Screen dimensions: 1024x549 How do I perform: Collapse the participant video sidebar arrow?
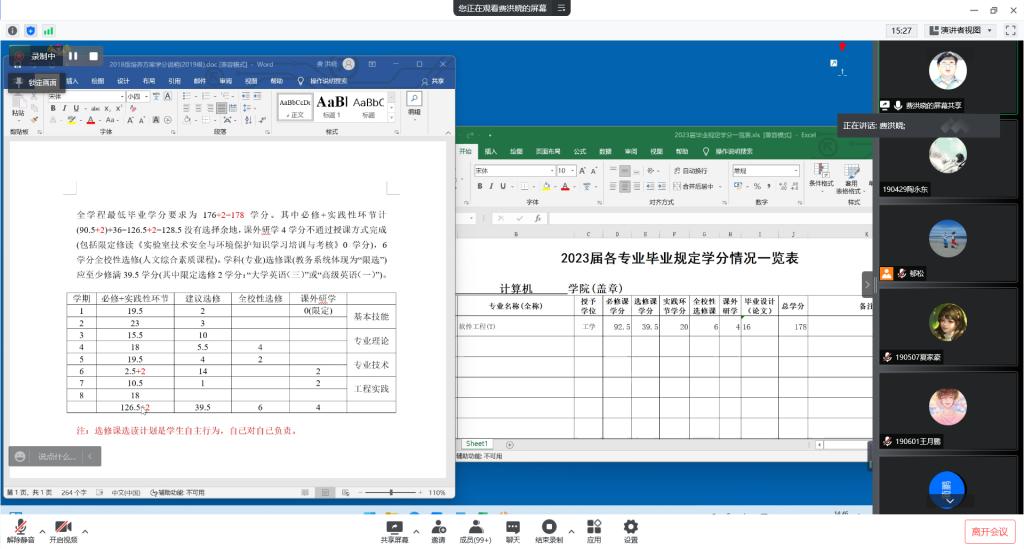866,283
